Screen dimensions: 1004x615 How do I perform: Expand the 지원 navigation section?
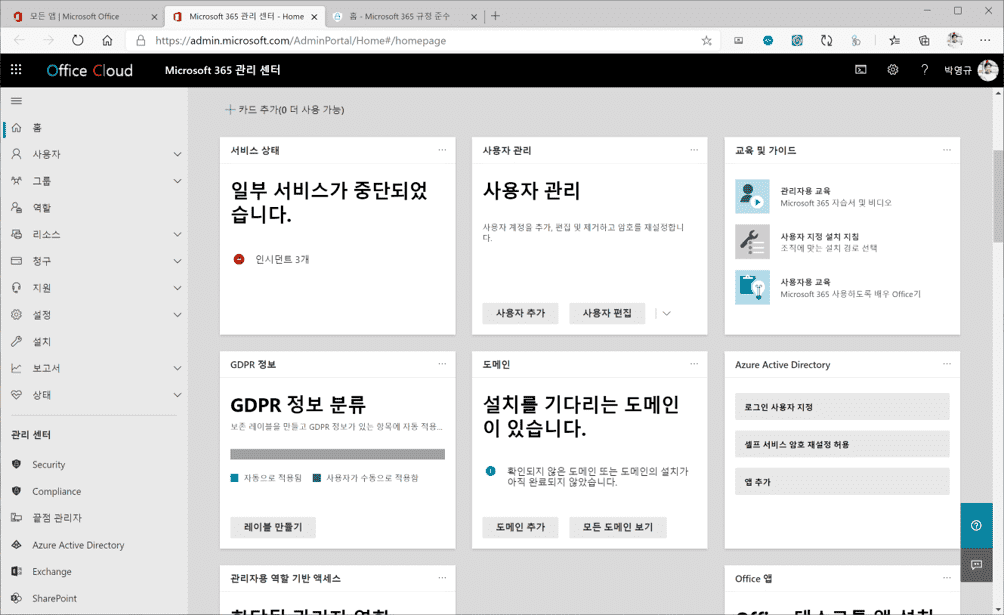click(177, 288)
